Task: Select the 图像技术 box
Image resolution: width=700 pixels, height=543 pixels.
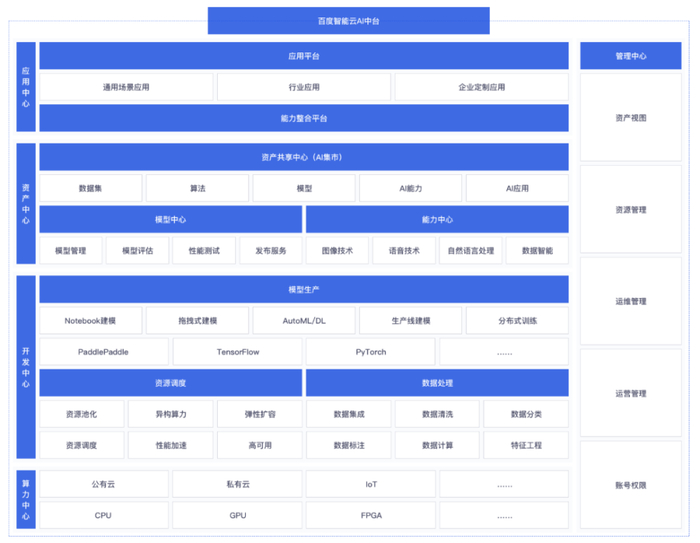Action: tap(338, 251)
